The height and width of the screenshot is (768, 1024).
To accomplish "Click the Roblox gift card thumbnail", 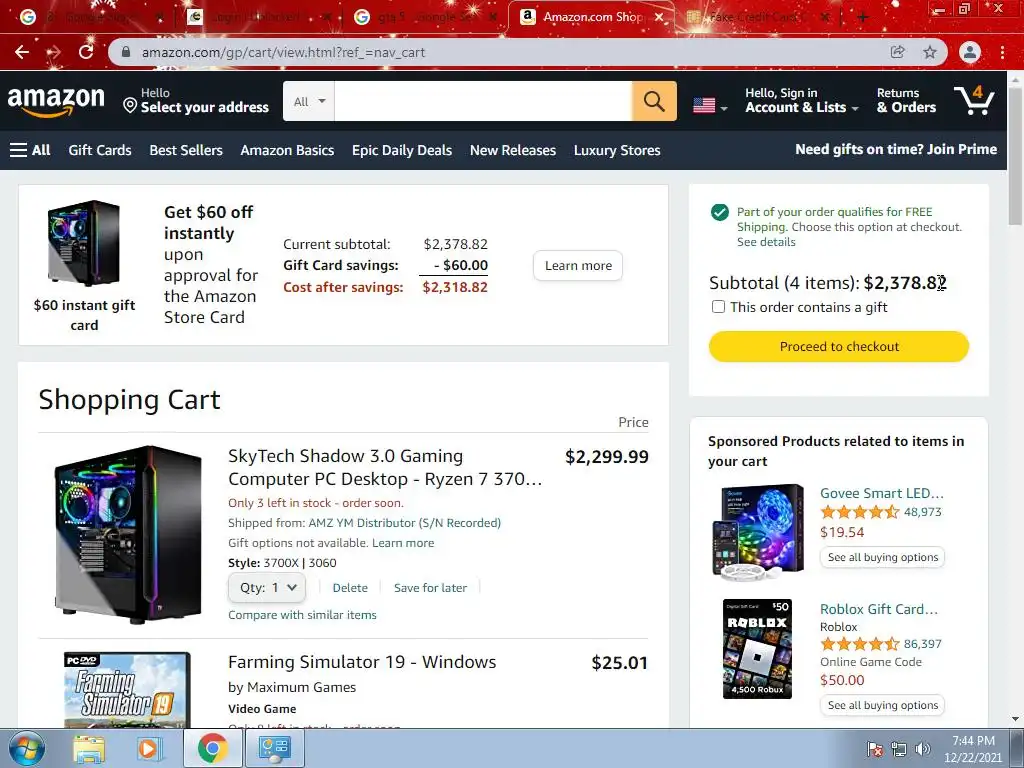I will [x=758, y=648].
